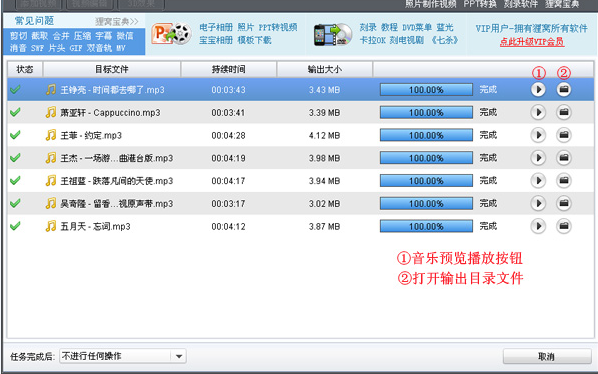Click music note icon of 萧亚轩 file
The image size is (598, 374).
pyautogui.click(x=51, y=112)
